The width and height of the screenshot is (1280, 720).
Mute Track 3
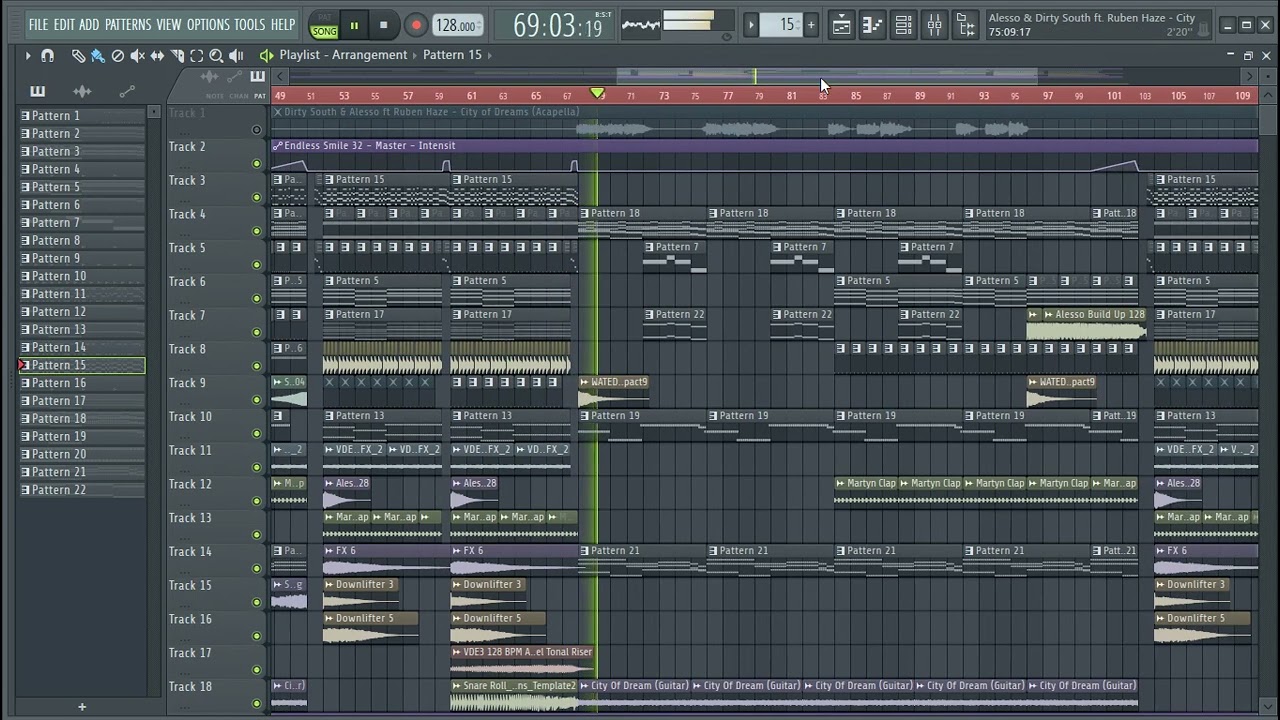[257, 198]
